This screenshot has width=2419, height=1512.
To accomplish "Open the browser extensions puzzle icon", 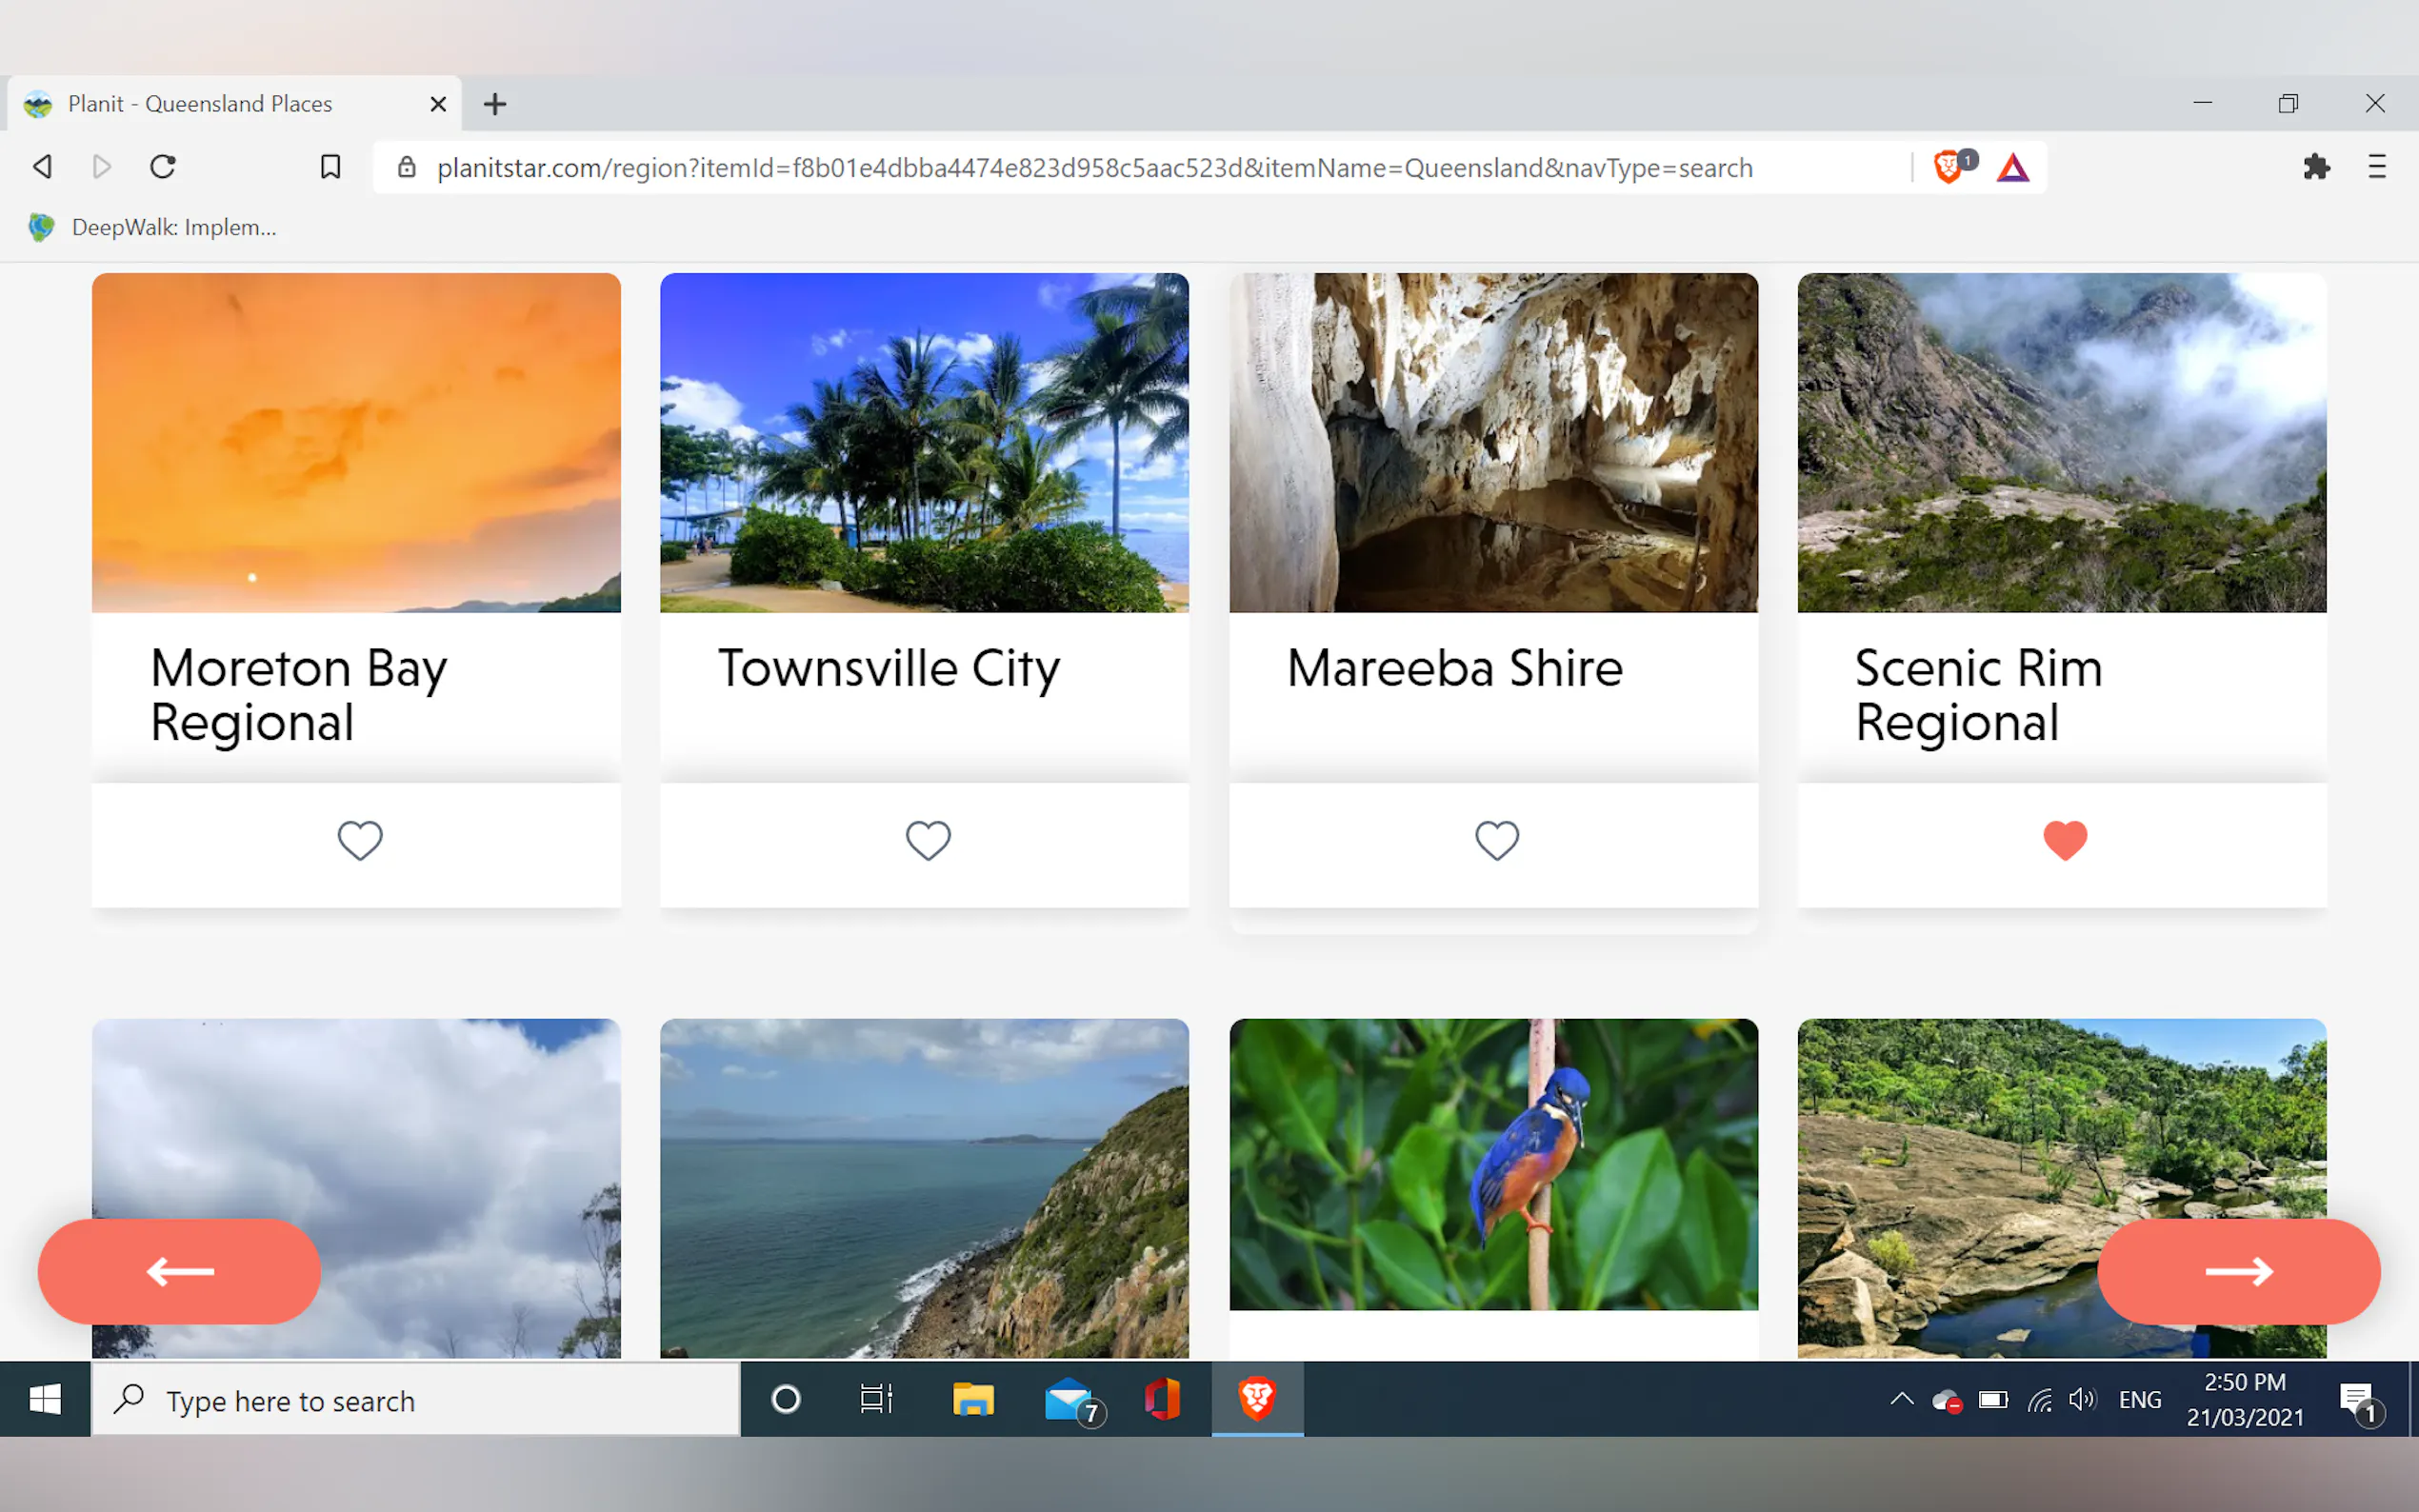I will 2316,167.
